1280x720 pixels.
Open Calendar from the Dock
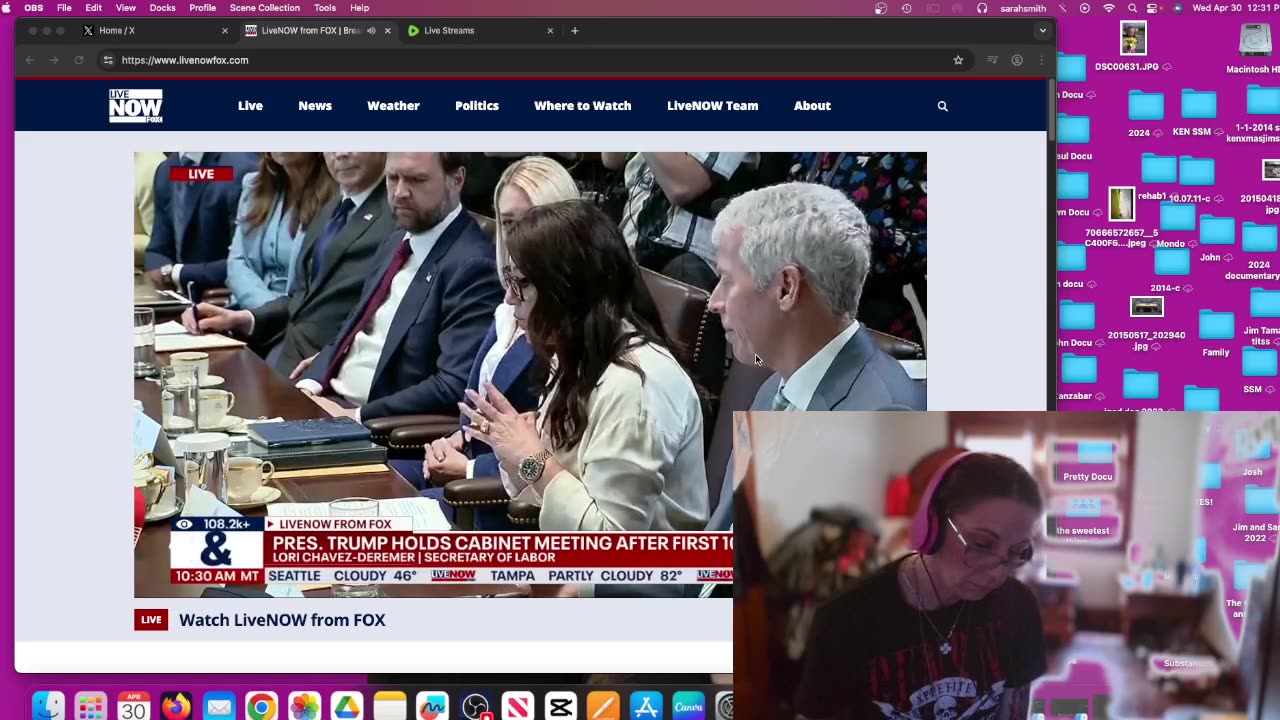[x=133, y=707]
